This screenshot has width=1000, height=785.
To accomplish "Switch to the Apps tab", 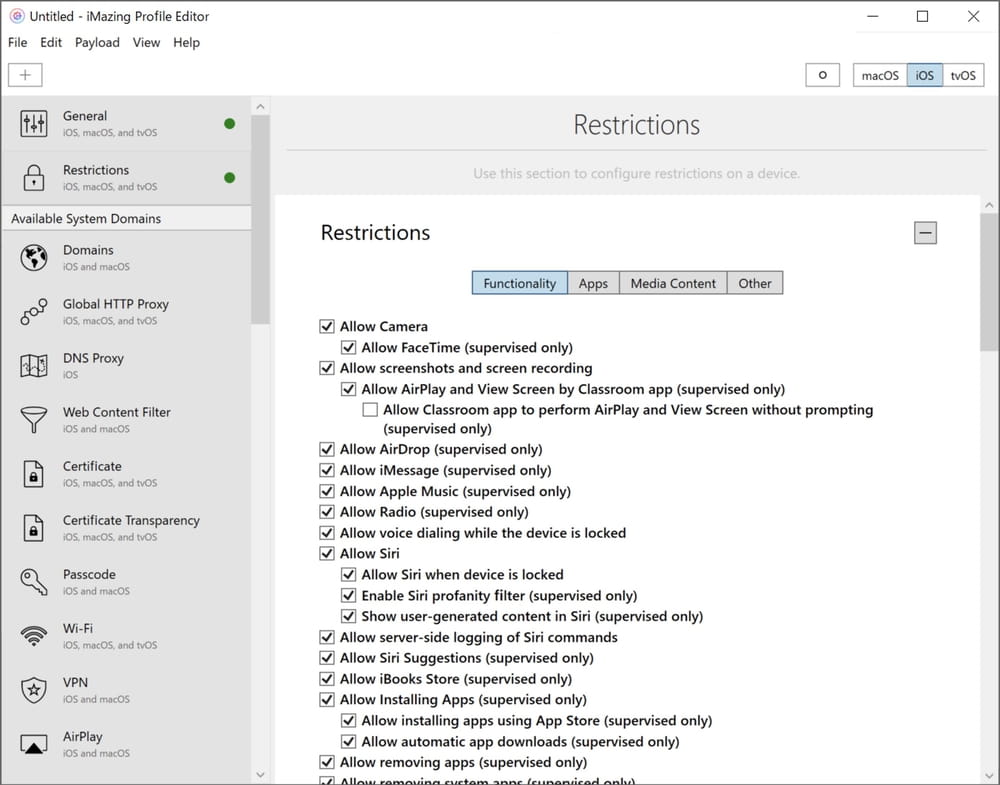I will coord(593,283).
